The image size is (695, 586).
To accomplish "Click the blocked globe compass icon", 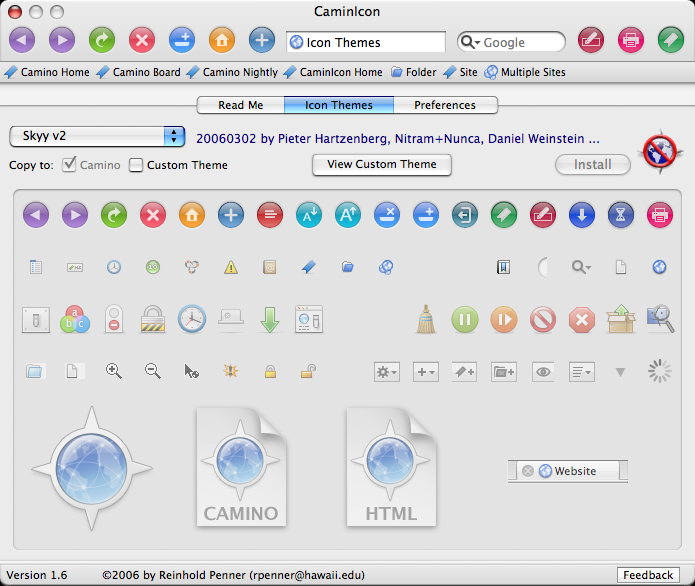I will 660,152.
